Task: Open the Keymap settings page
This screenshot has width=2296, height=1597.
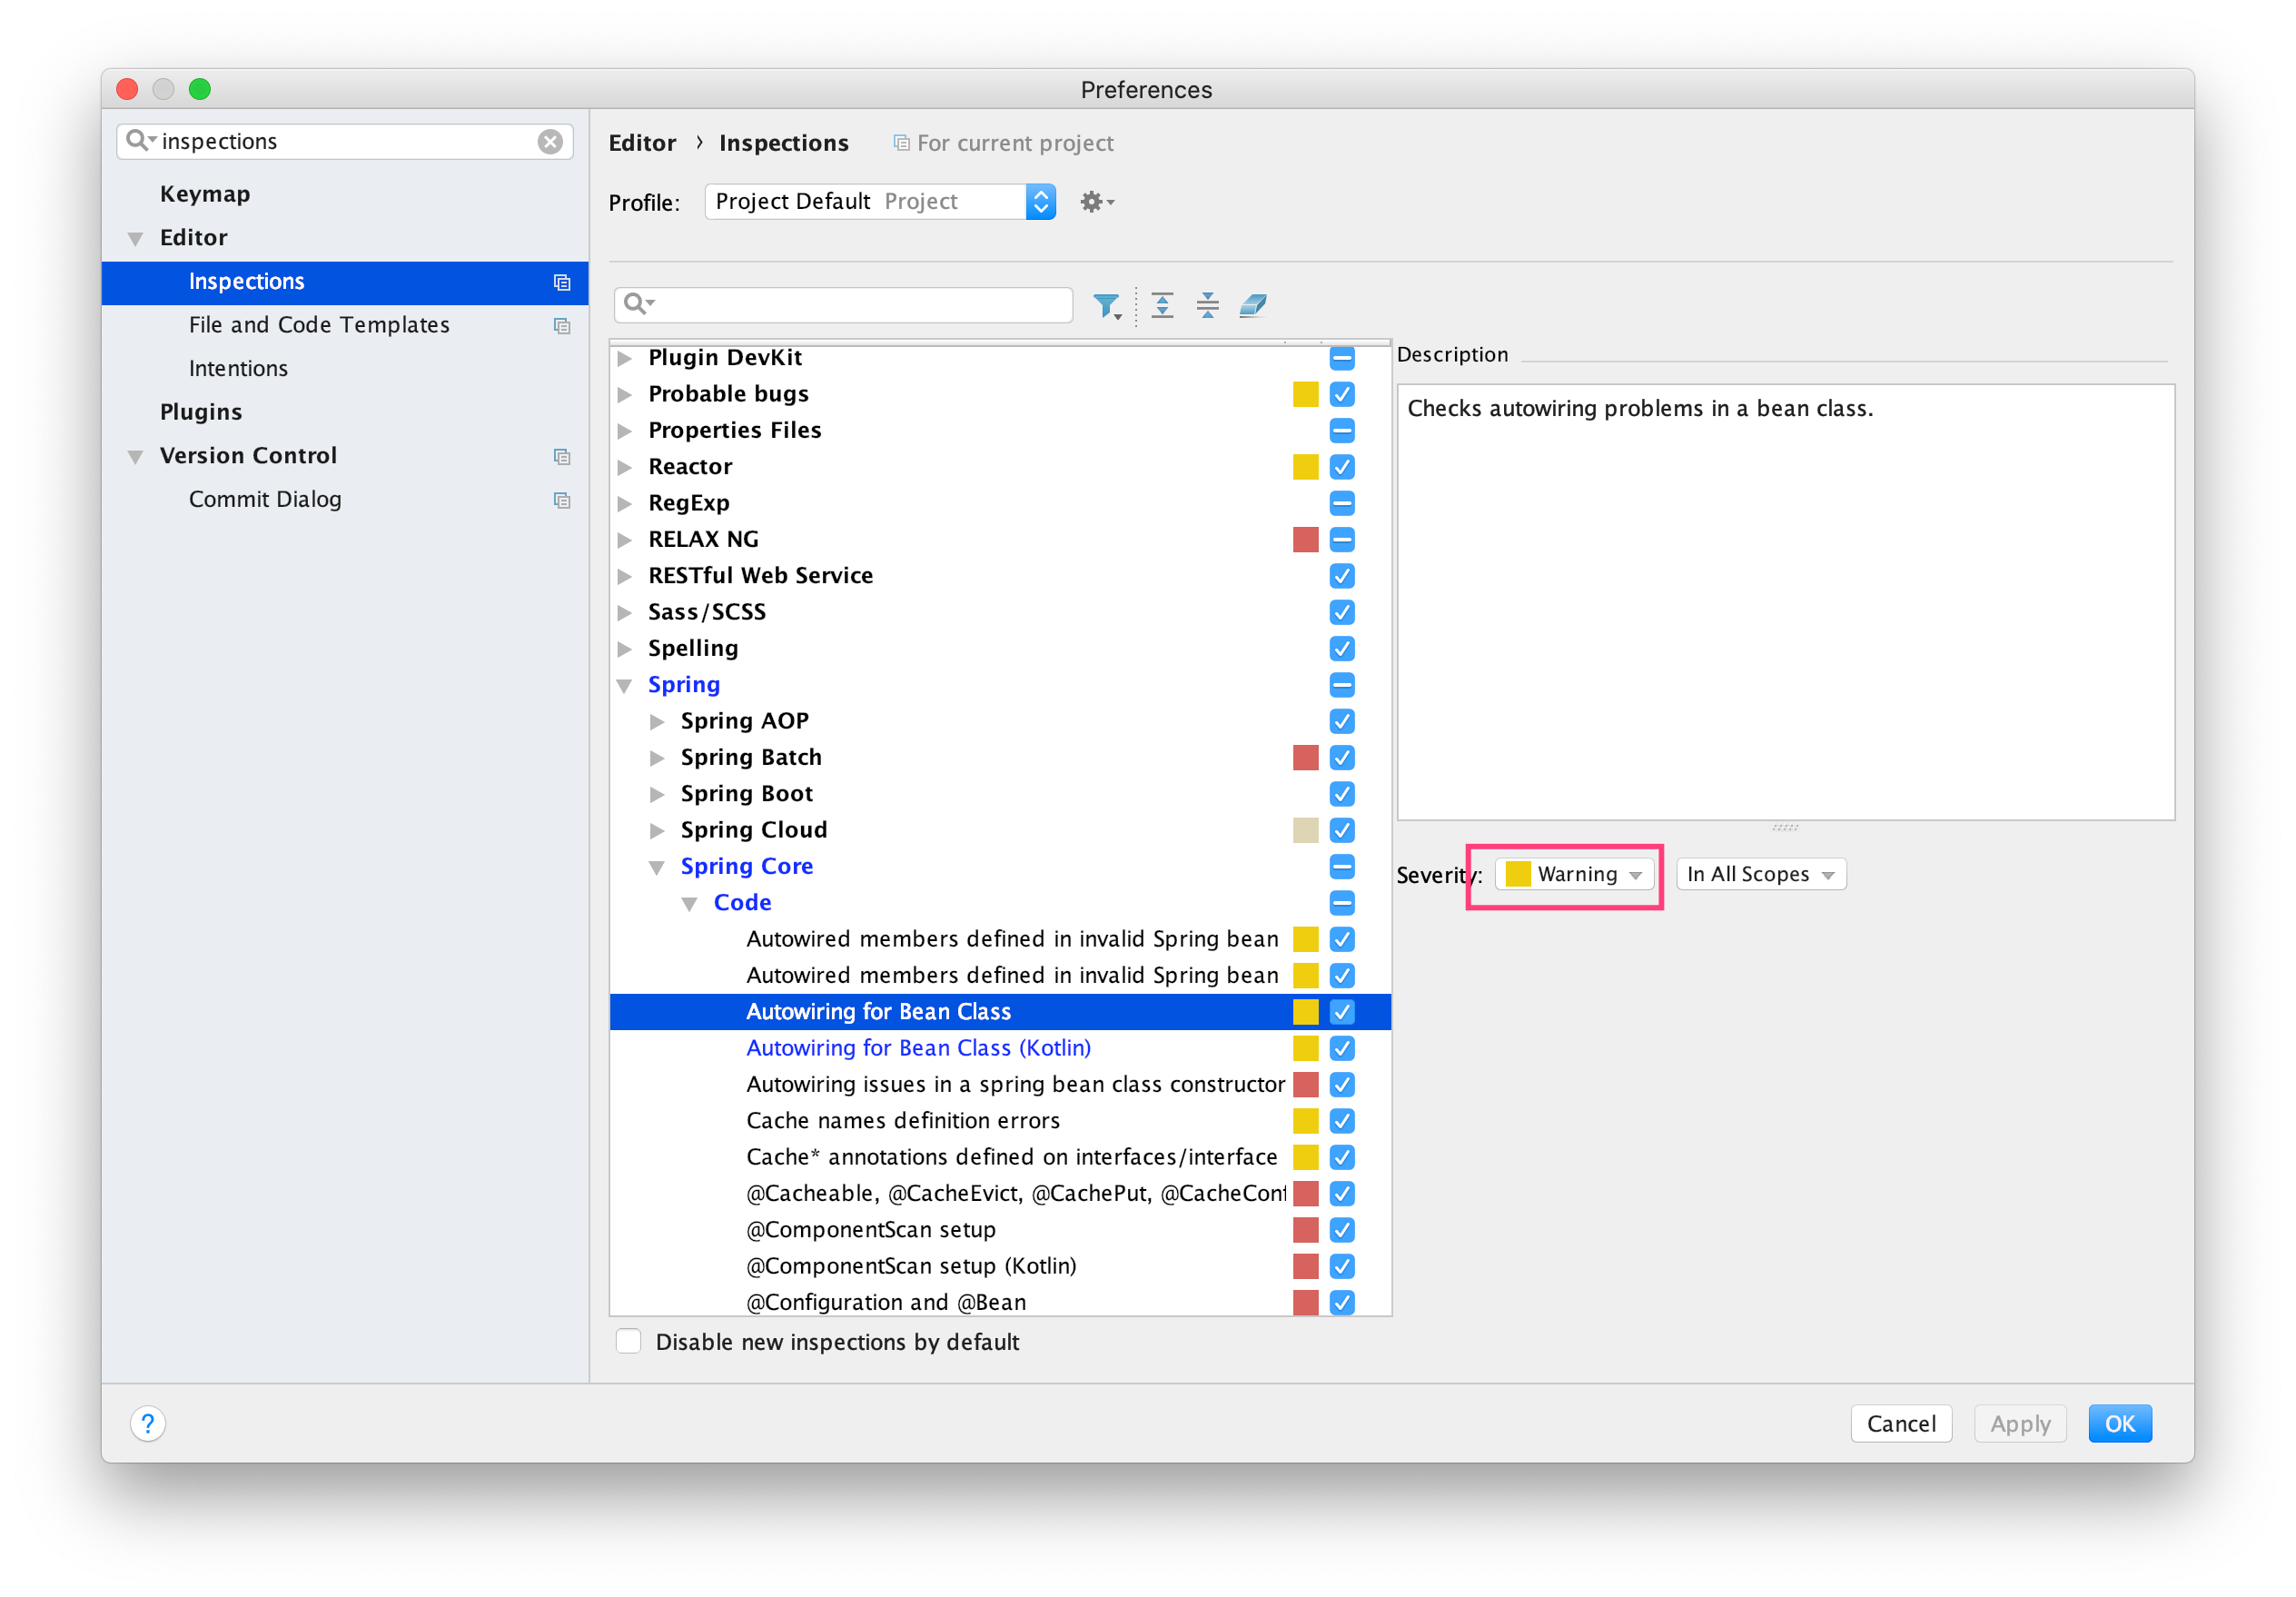Action: point(205,194)
